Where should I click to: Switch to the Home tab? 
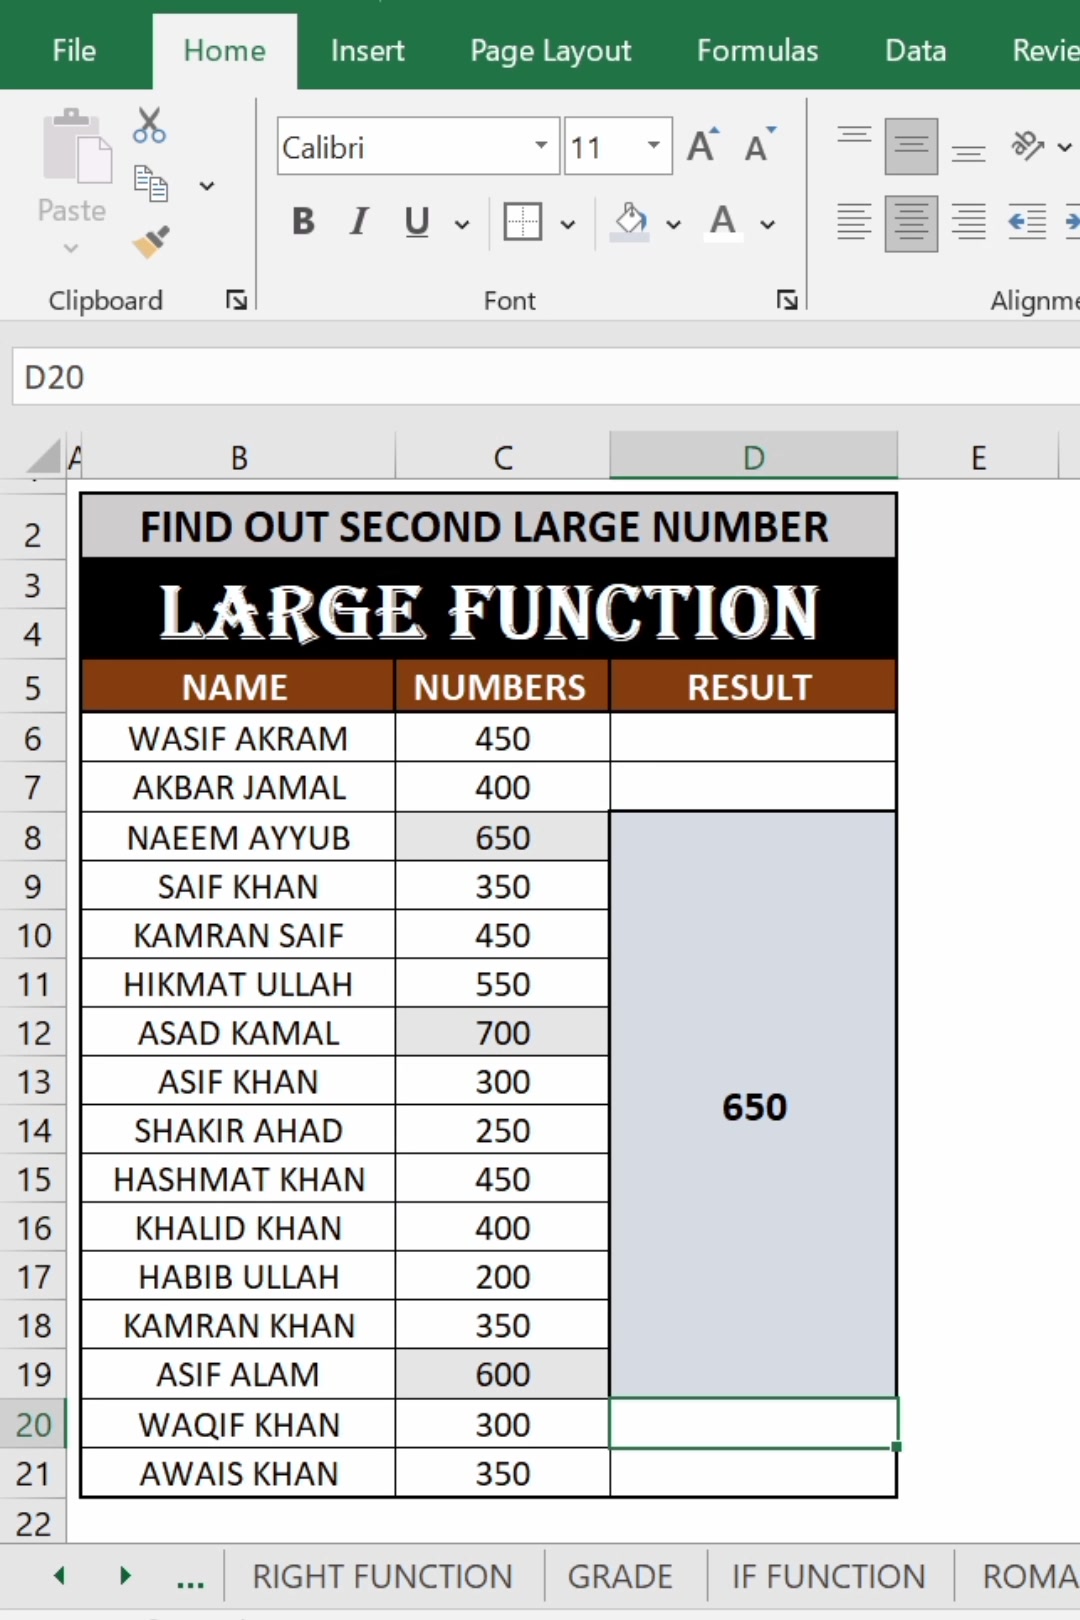[x=225, y=51]
